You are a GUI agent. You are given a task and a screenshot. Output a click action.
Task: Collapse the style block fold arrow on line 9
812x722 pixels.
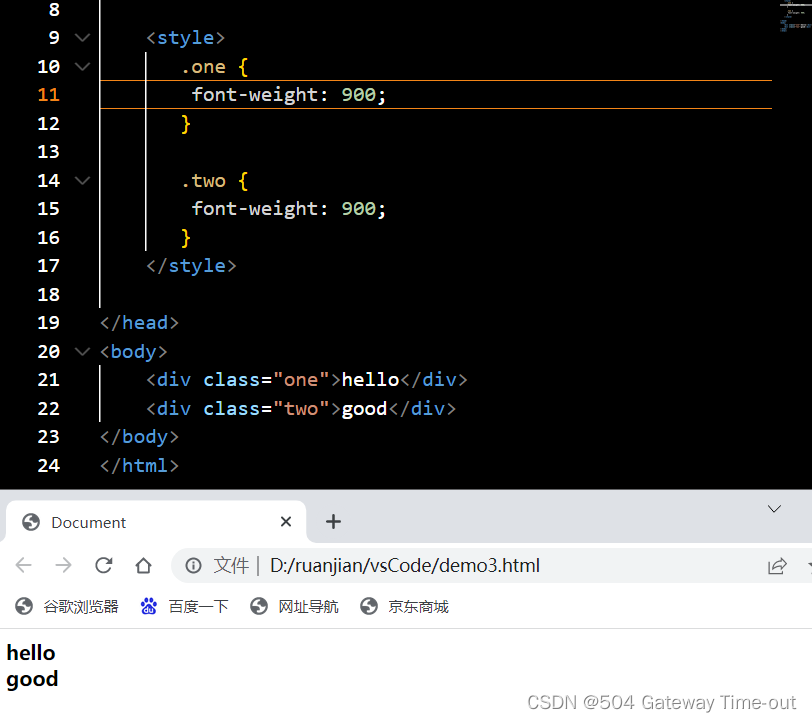(82, 37)
